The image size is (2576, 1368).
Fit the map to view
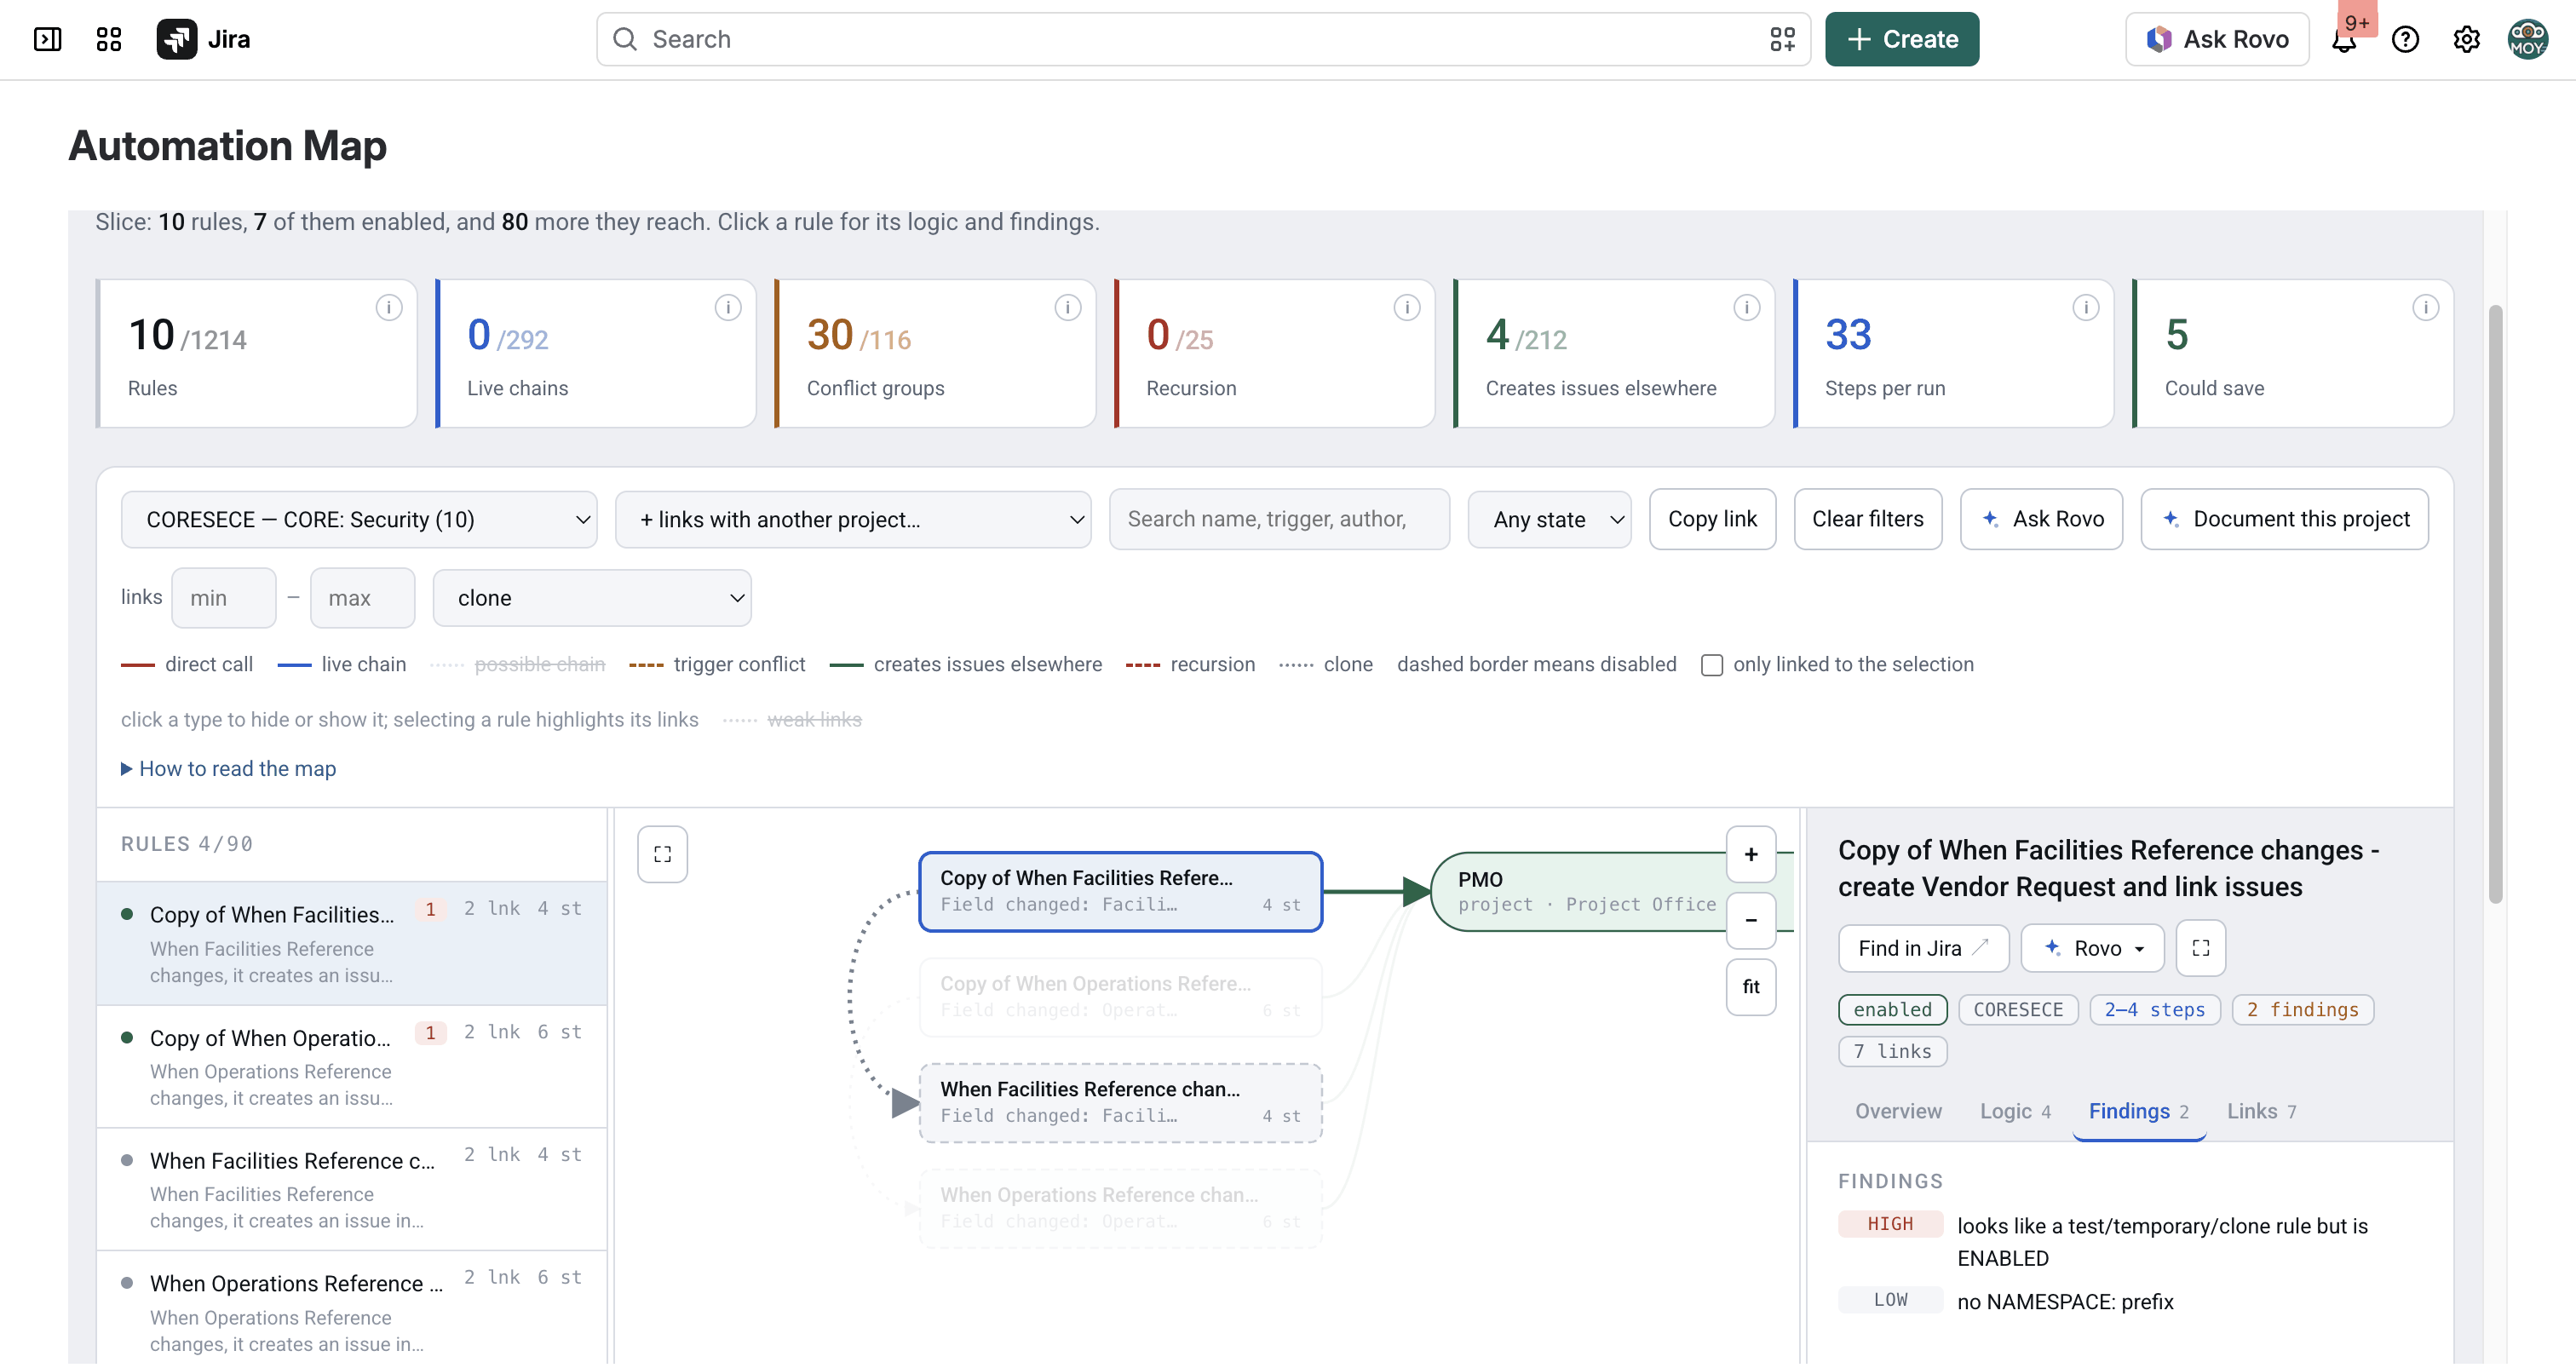(1751, 987)
